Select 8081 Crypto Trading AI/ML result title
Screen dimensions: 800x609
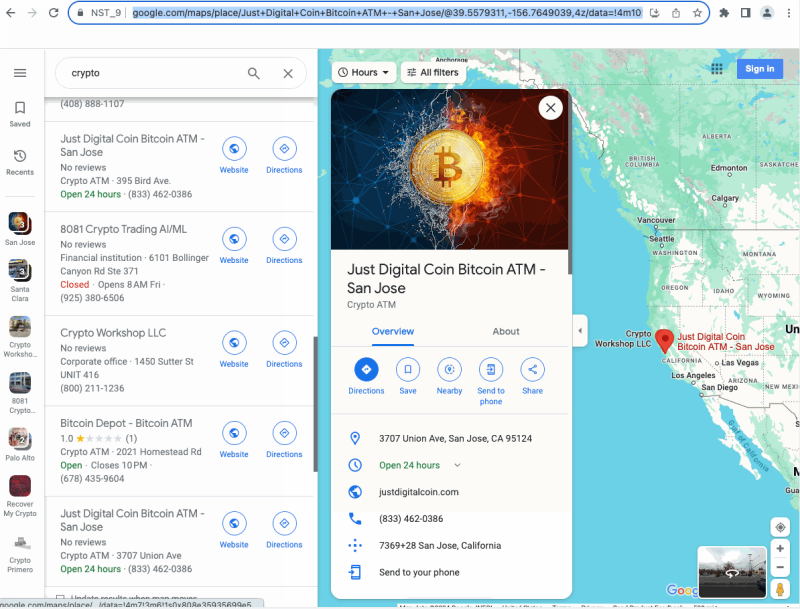[123, 230]
